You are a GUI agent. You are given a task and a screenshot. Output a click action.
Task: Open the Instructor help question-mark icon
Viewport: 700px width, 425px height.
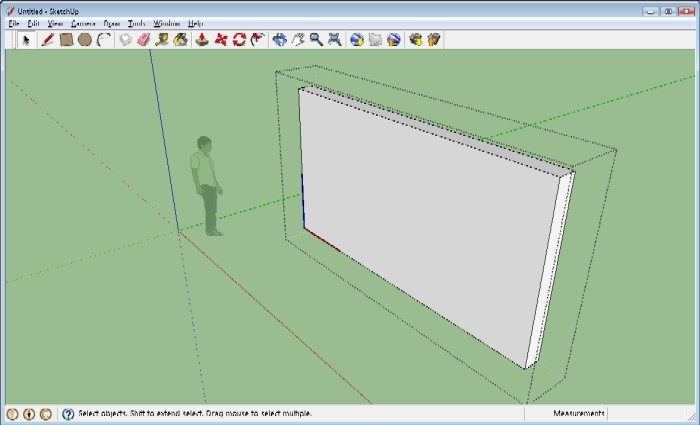pos(68,414)
